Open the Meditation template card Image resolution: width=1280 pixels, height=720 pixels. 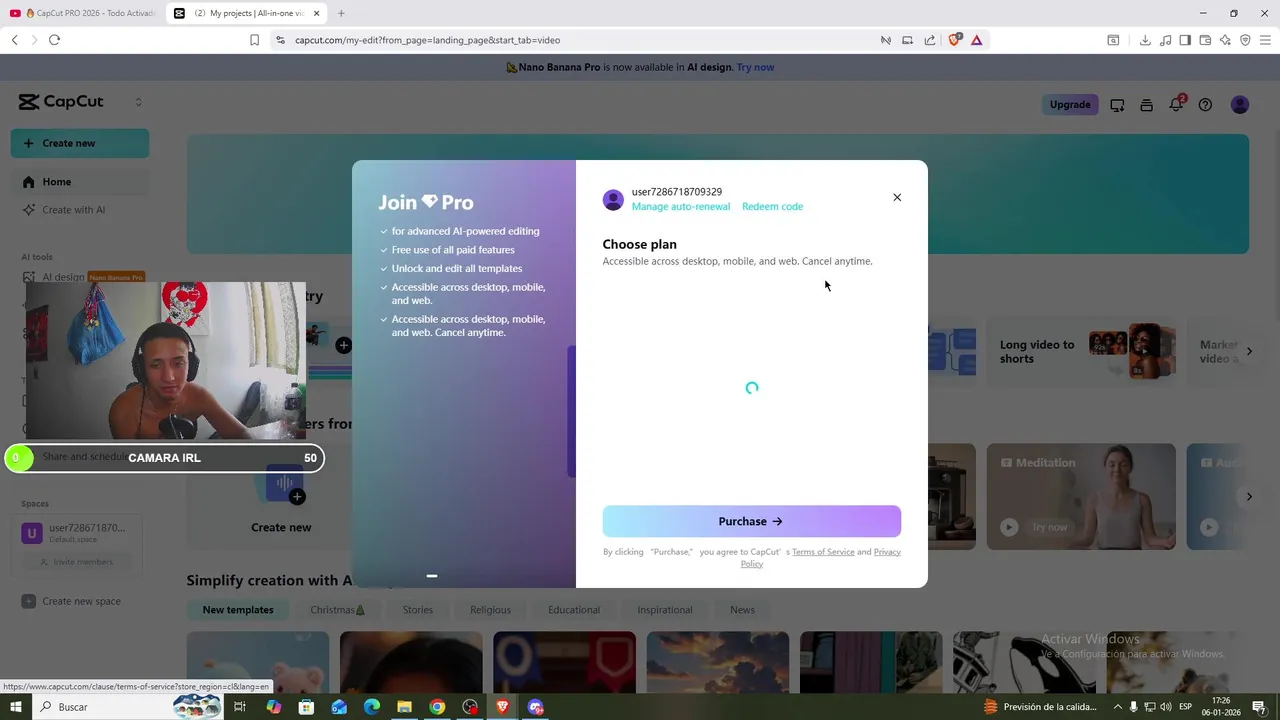(x=1081, y=497)
